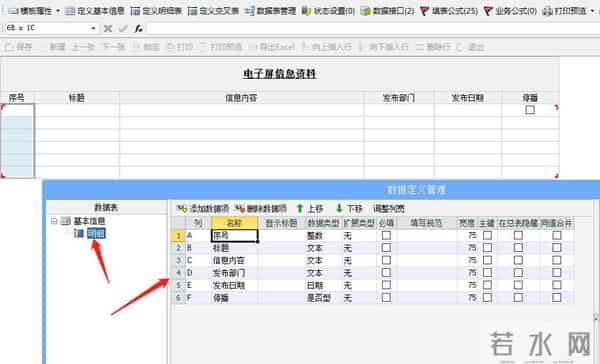Select 整数 data type cell of 序号
Viewport: 600px width, 364px height.
click(323, 235)
